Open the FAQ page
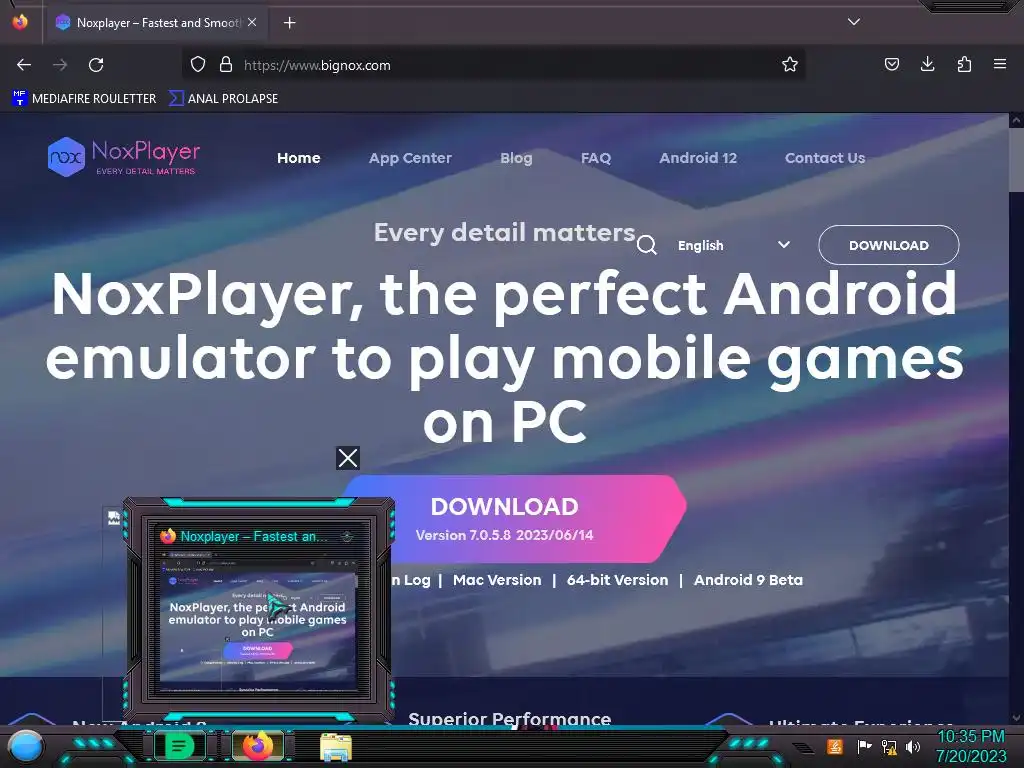 pyautogui.click(x=596, y=158)
